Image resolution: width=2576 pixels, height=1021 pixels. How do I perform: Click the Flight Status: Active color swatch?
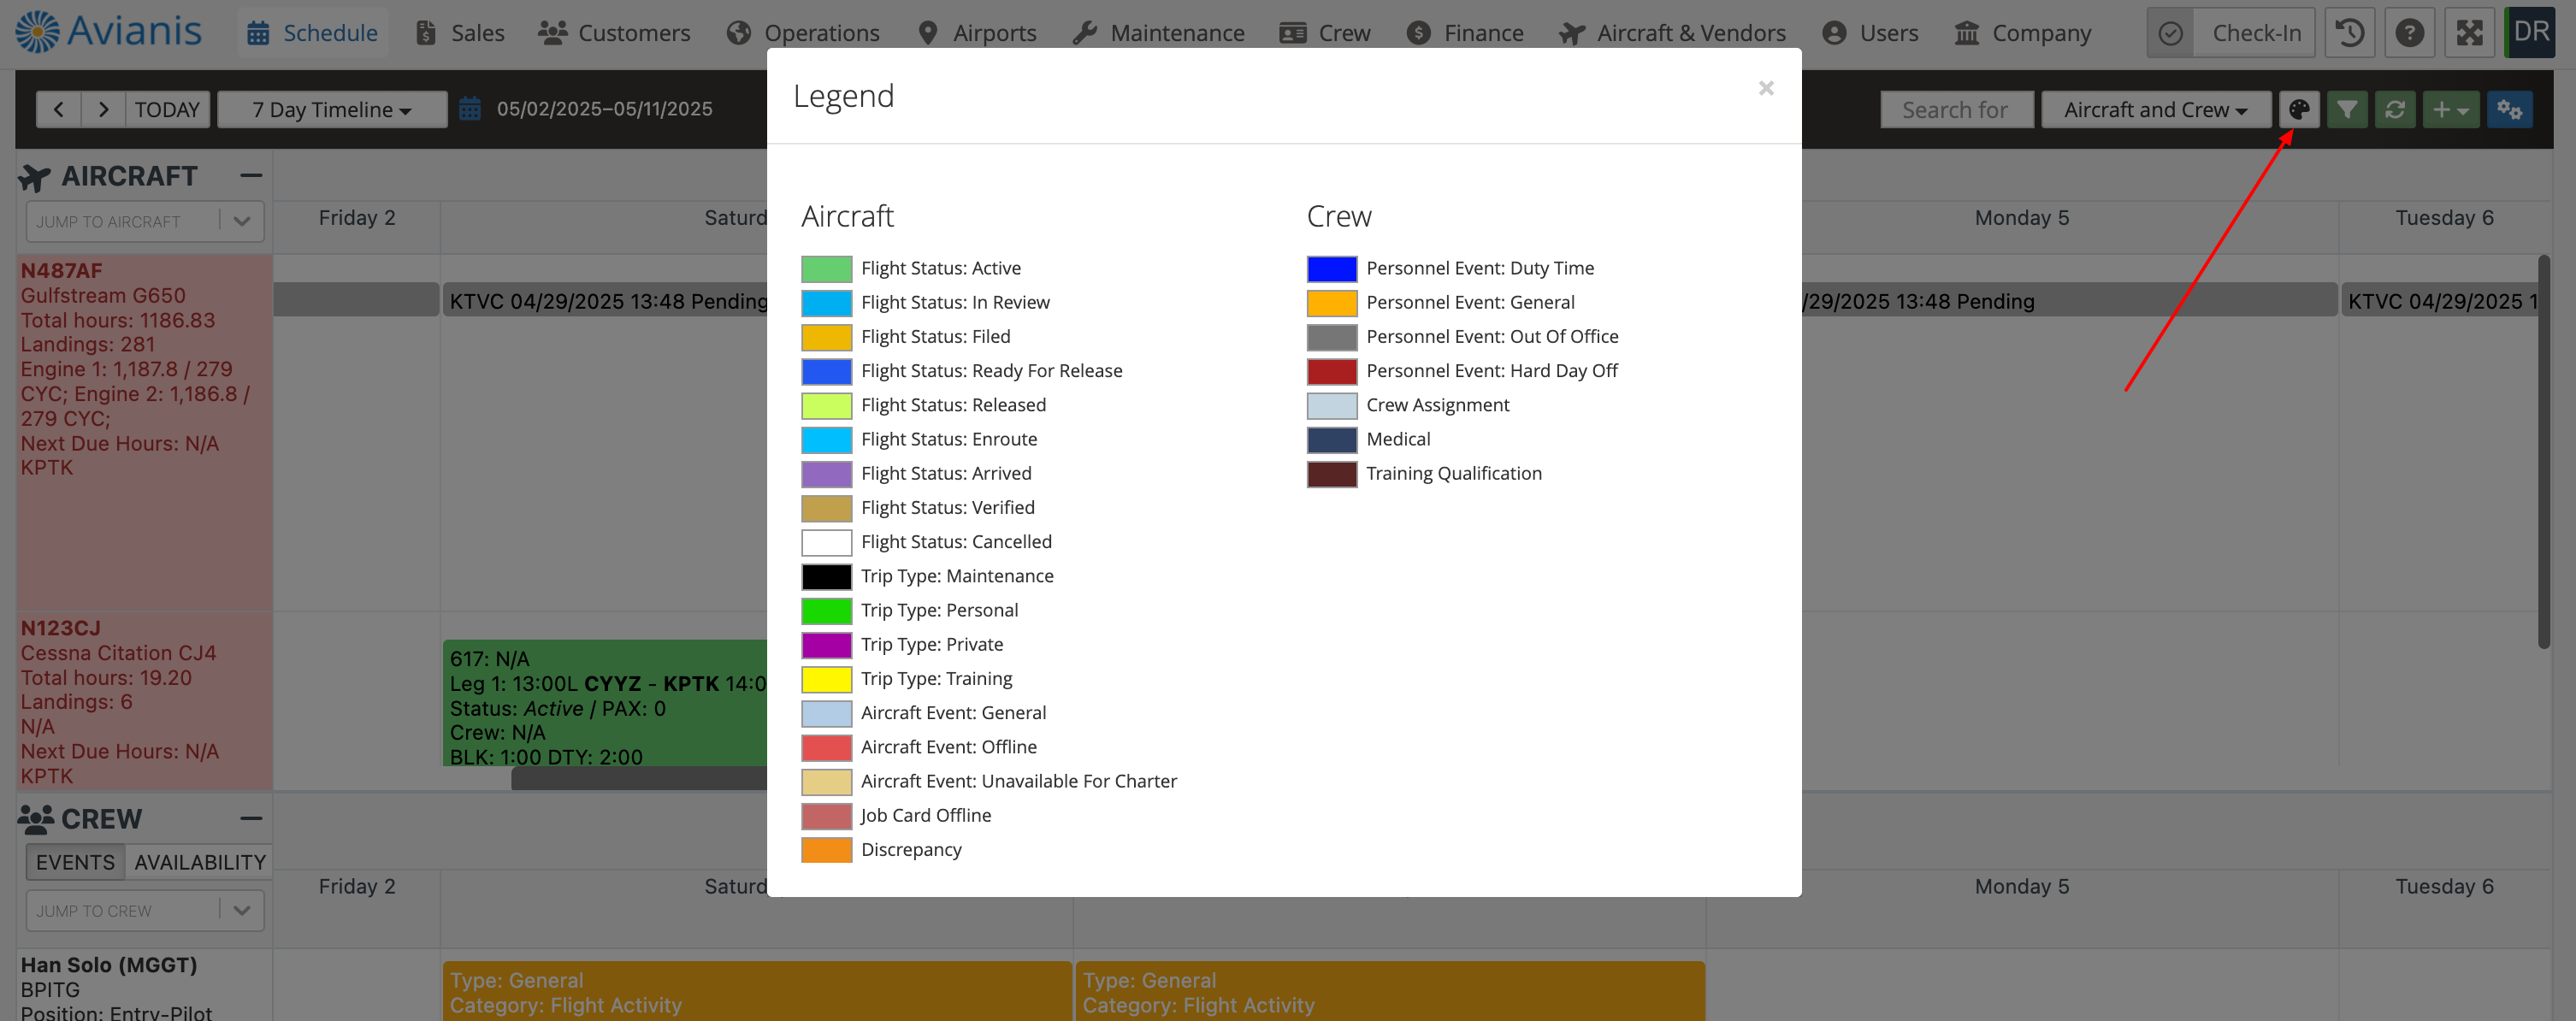click(826, 269)
